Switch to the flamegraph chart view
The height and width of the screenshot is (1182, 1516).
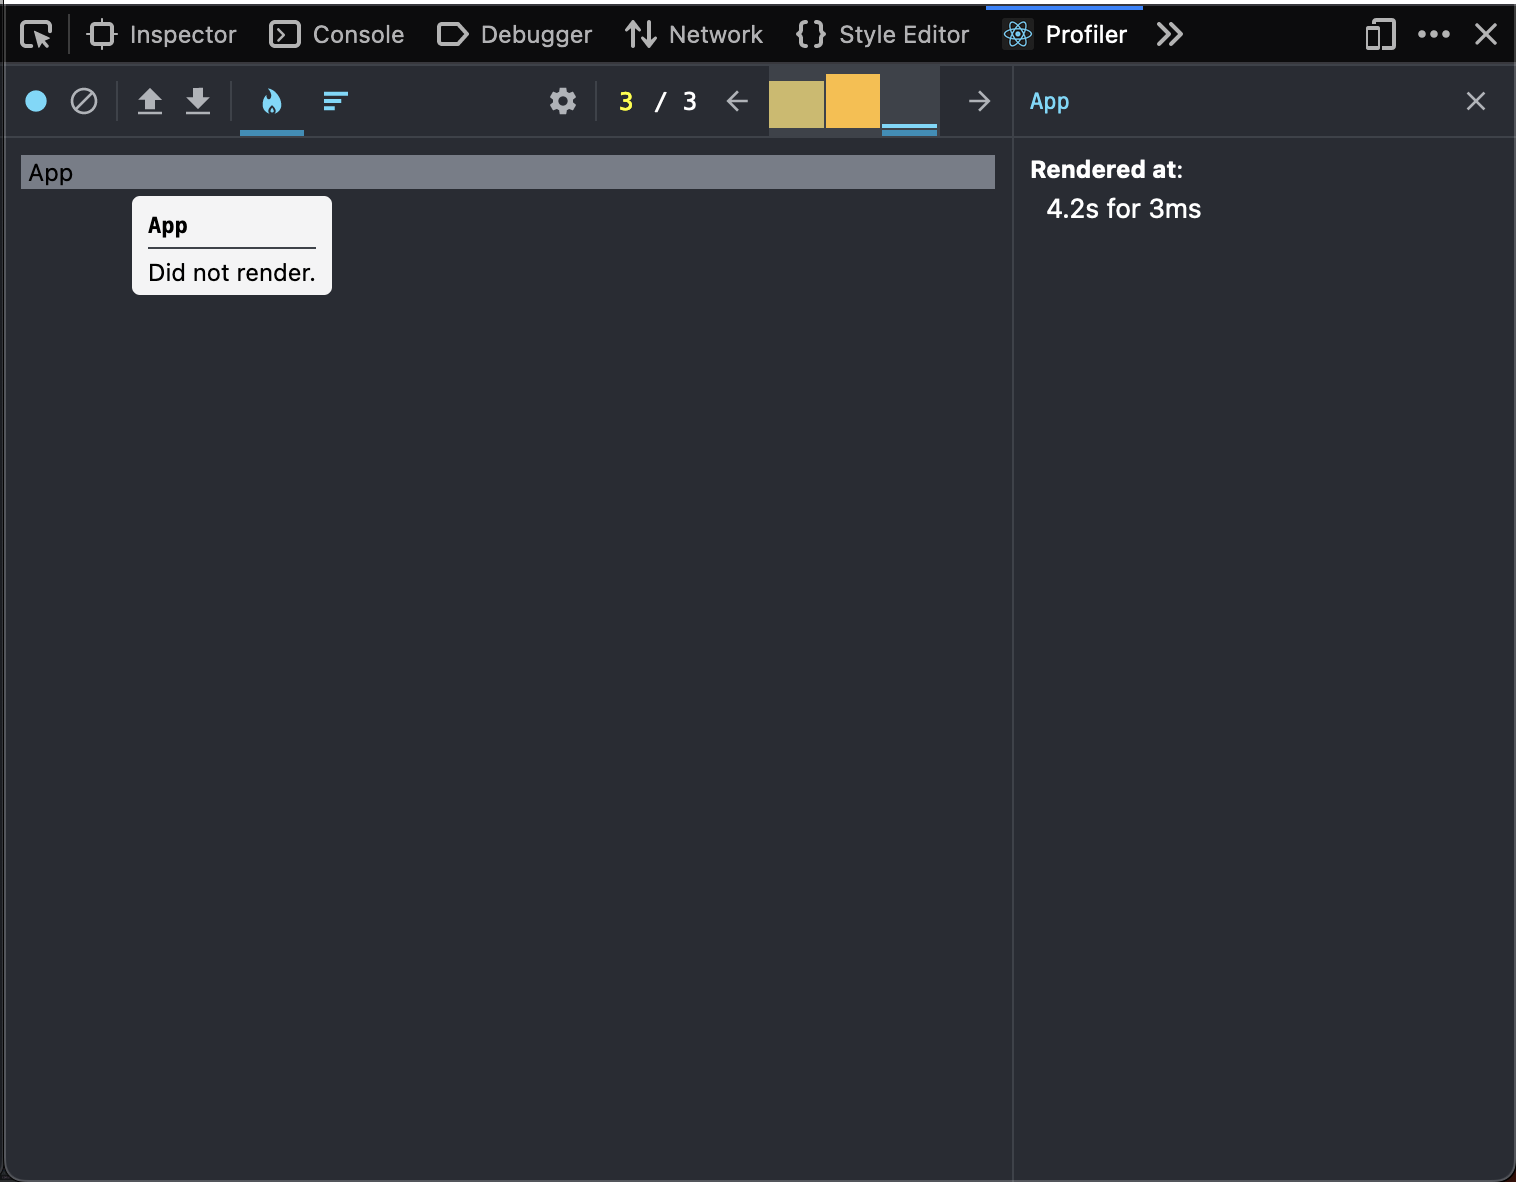pyautogui.click(x=272, y=101)
